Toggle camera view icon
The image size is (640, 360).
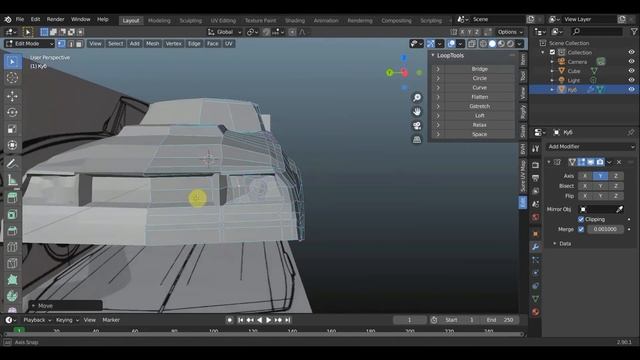[x=417, y=126]
